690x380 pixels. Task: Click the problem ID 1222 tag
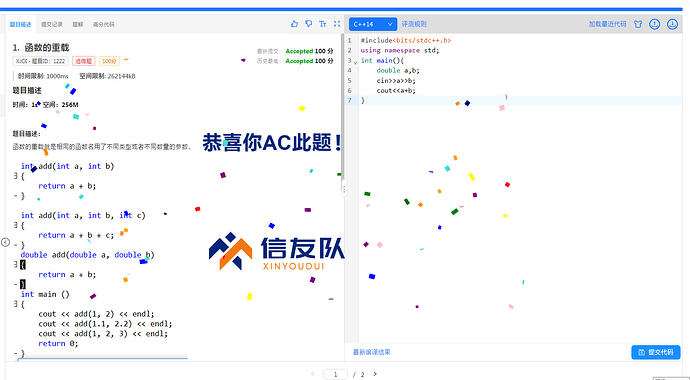tap(40, 61)
